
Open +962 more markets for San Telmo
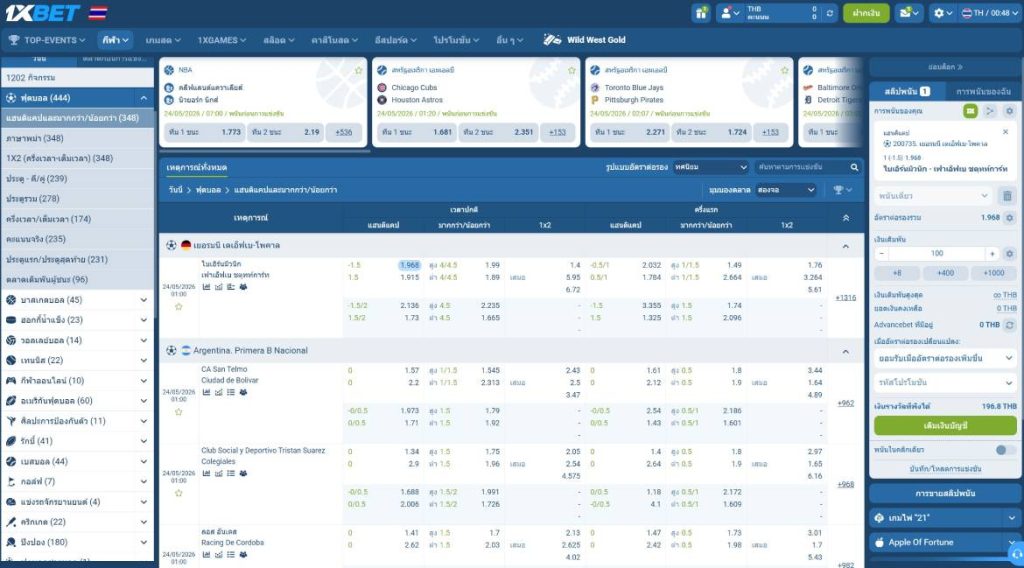coord(846,403)
